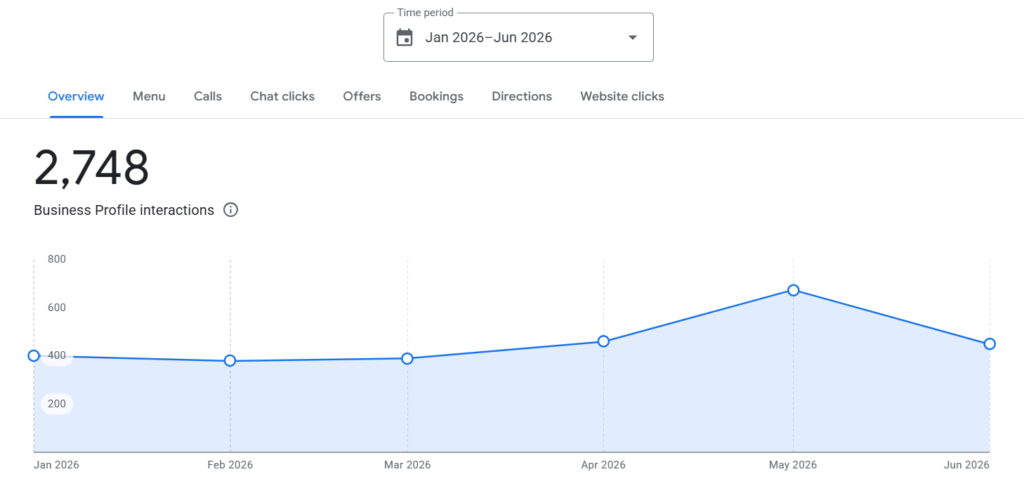The width and height of the screenshot is (1024, 486).
Task: Click the Jan 2026–Jun 2026 period text
Action: (x=488, y=38)
